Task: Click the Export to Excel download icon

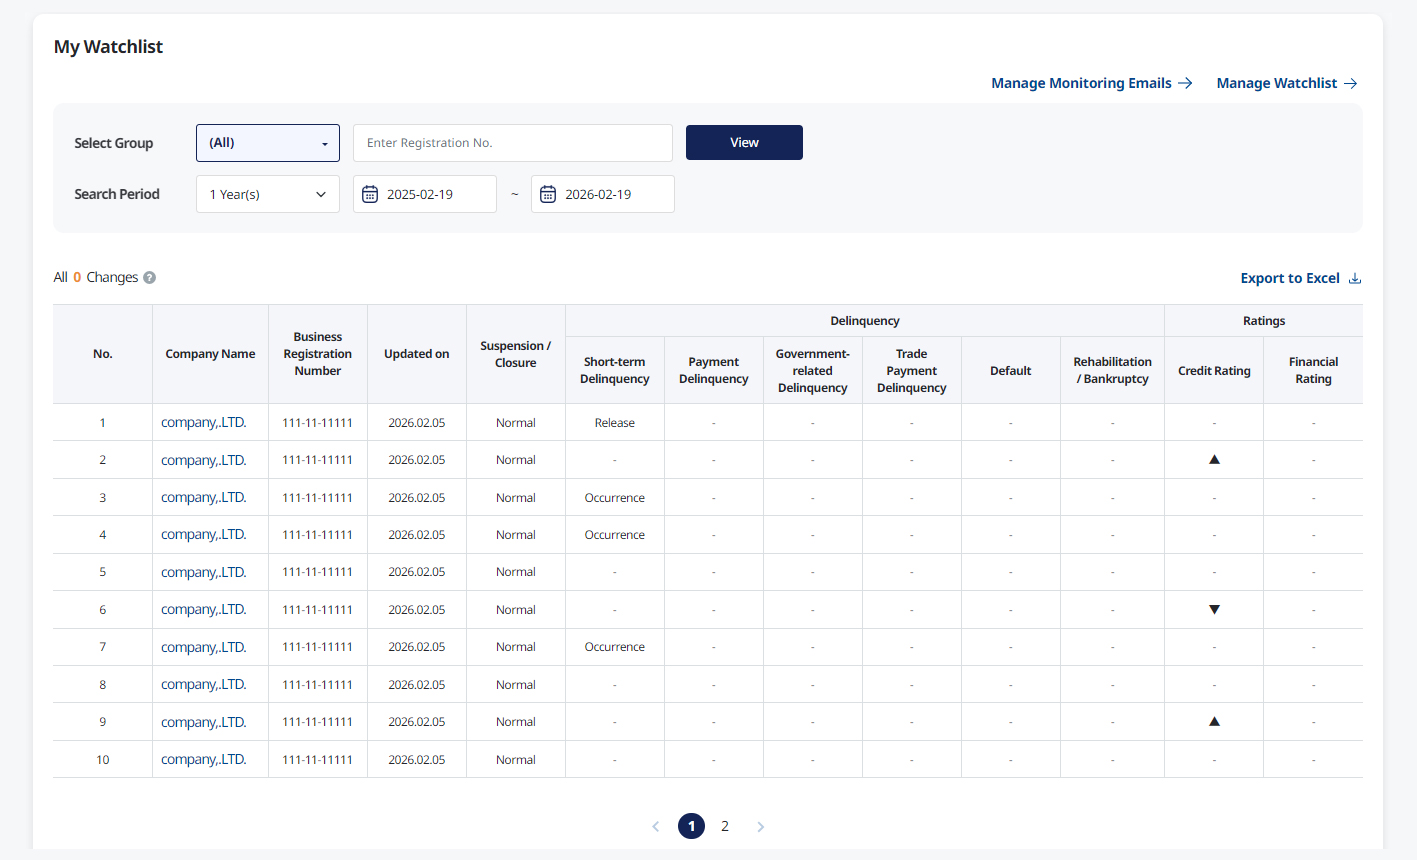Action: pos(1355,278)
